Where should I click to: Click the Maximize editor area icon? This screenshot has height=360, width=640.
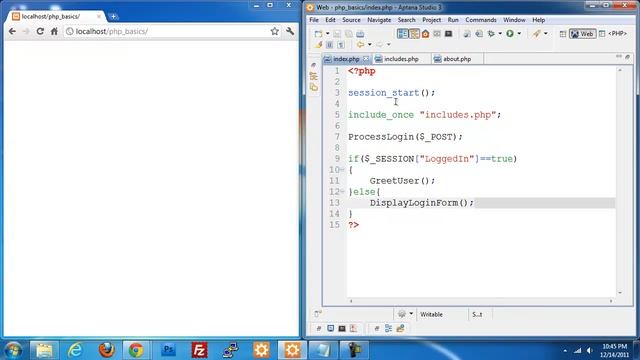[628, 57]
